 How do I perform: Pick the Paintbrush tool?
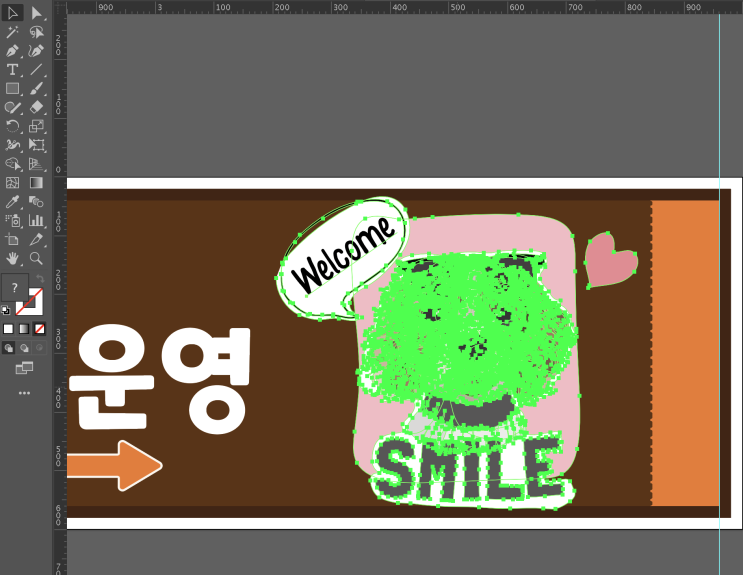point(36,89)
